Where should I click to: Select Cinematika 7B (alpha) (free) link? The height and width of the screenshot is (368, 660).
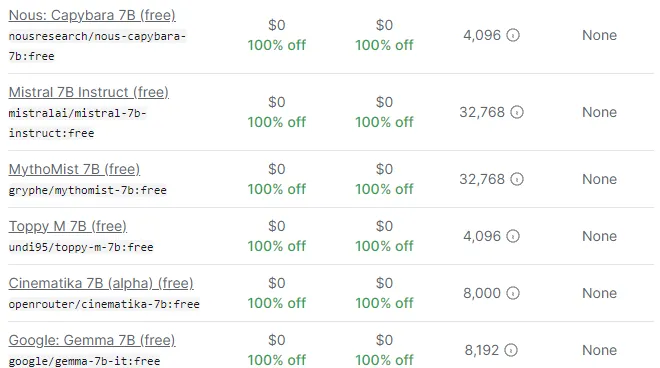[x=101, y=283]
